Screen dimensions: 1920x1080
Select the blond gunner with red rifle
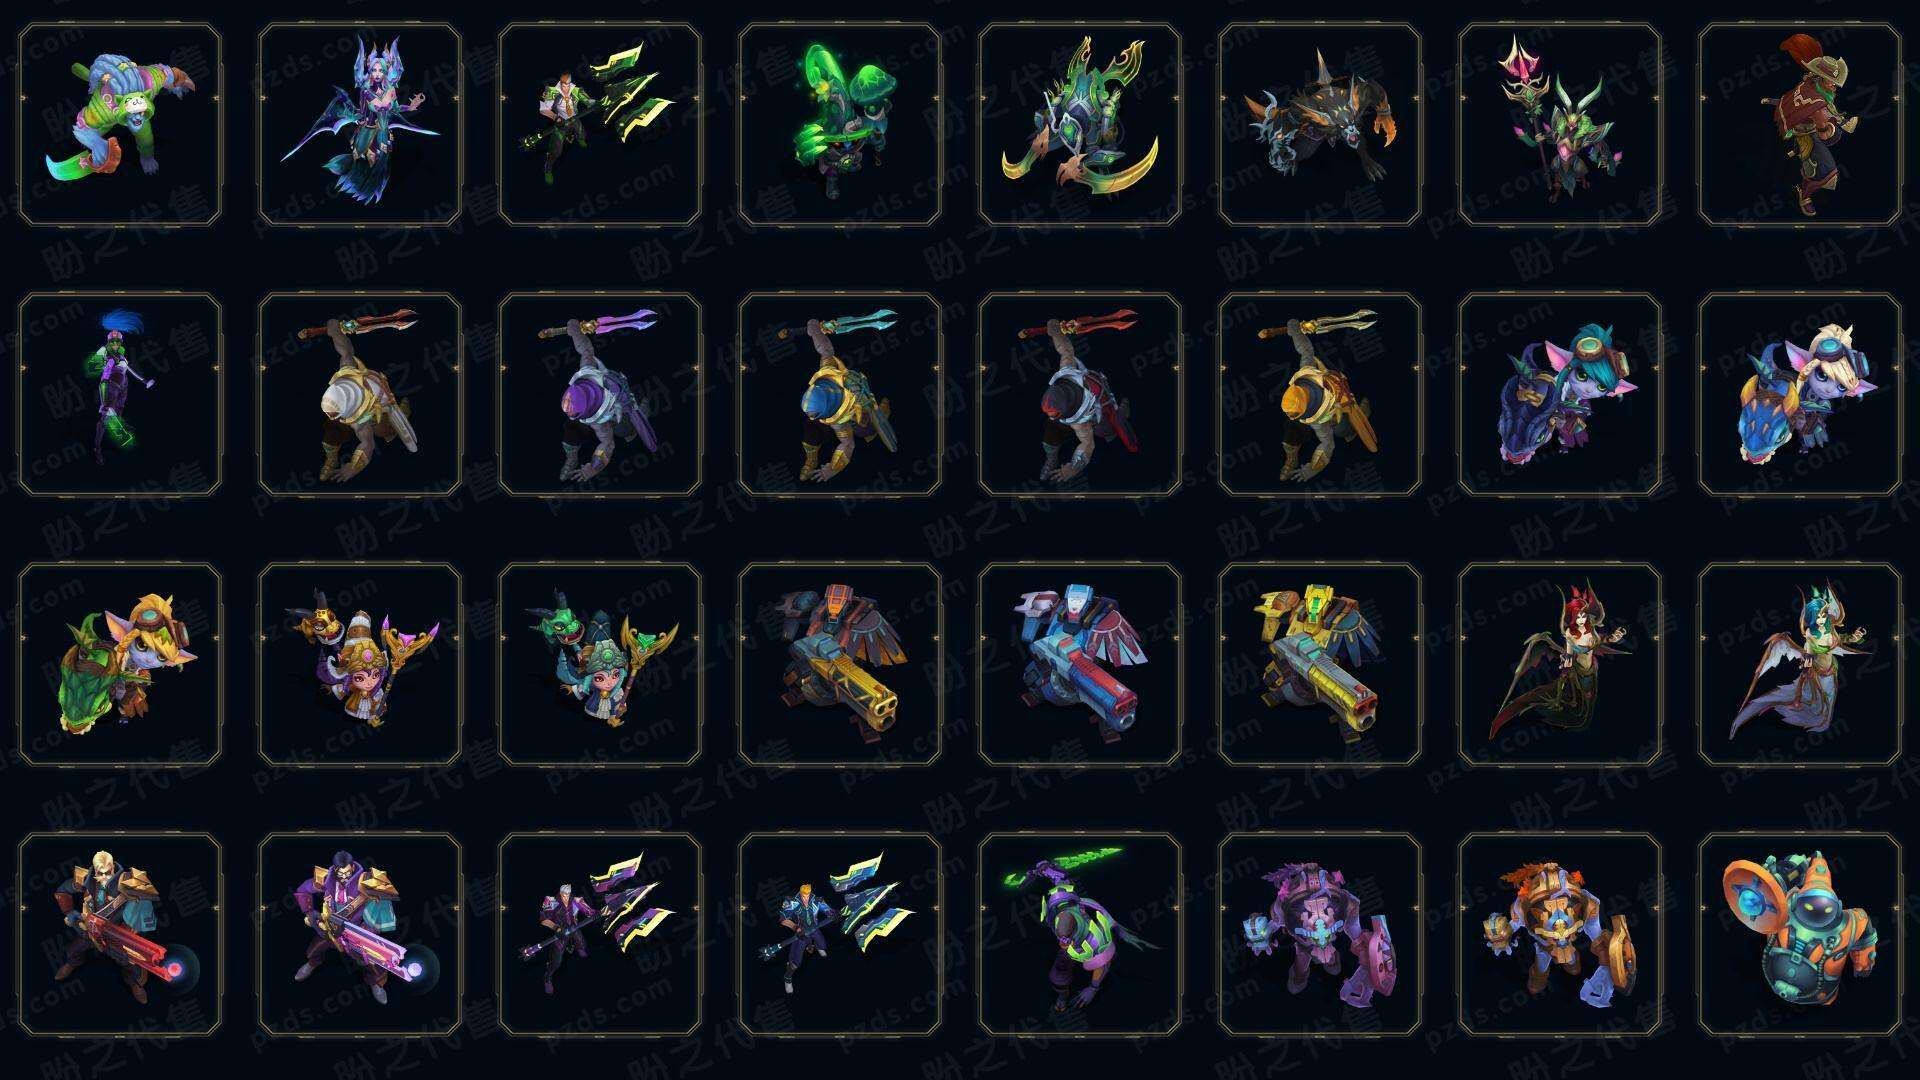pyautogui.click(x=120, y=934)
